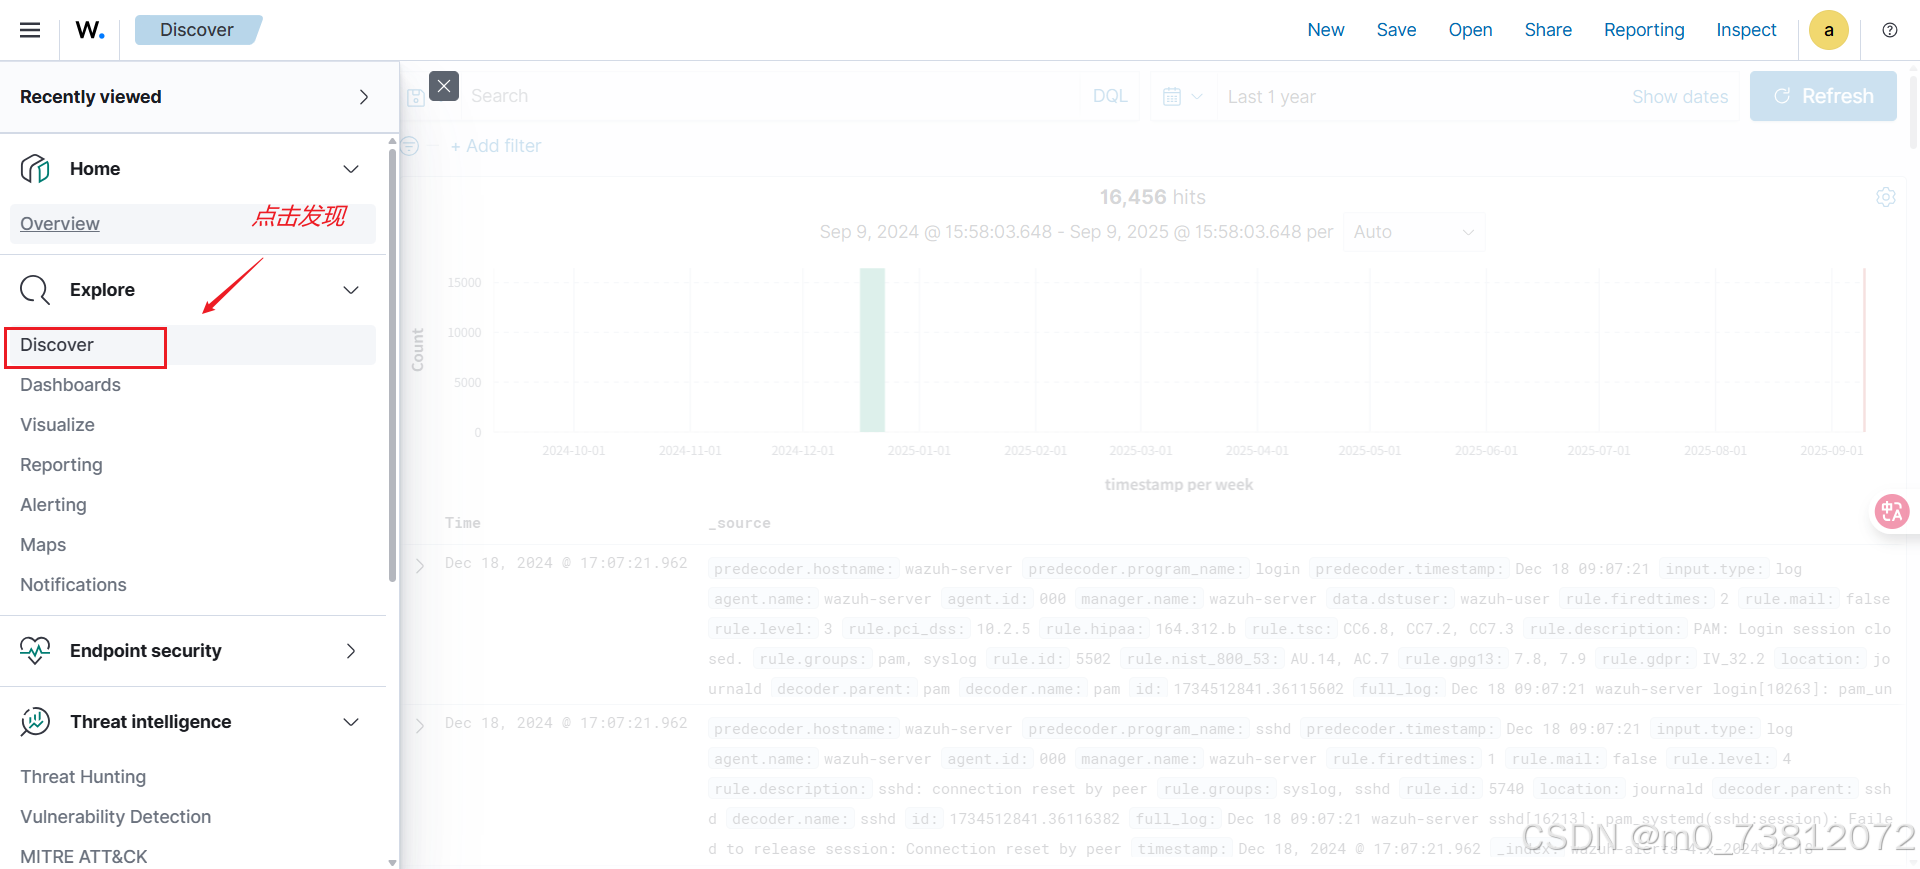The image size is (1920, 869).
Task: Click the Last 1 year time range
Action: click(x=1272, y=97)
